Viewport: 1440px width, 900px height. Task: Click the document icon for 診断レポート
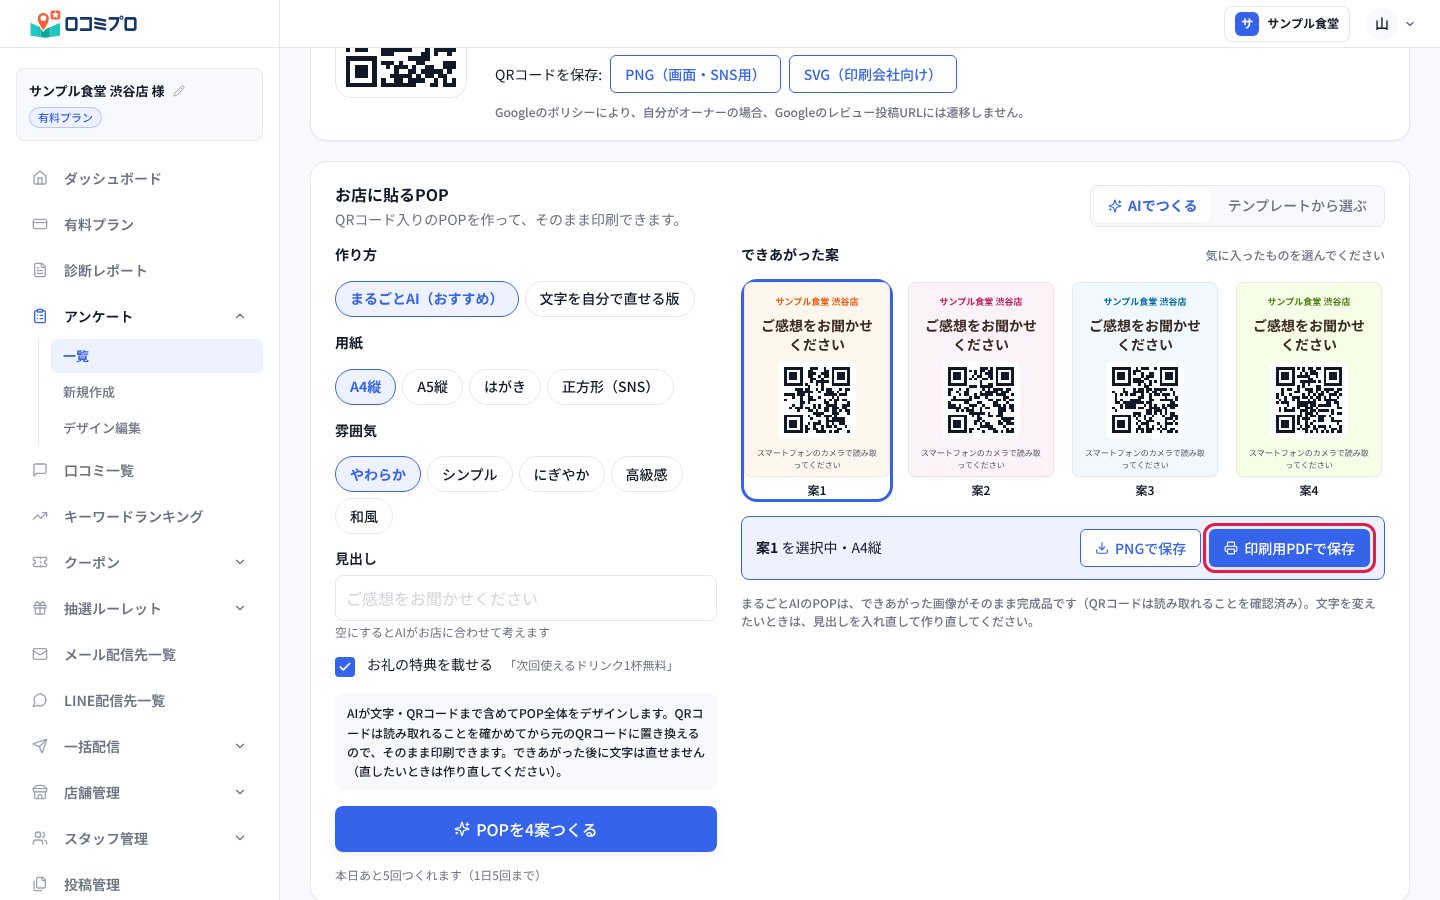[x=40, y=270]
